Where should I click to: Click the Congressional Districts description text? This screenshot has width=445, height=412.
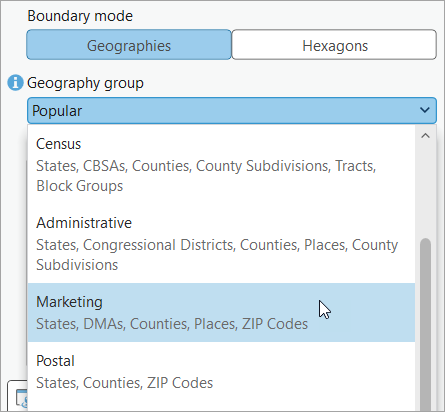tap(217, 255)
